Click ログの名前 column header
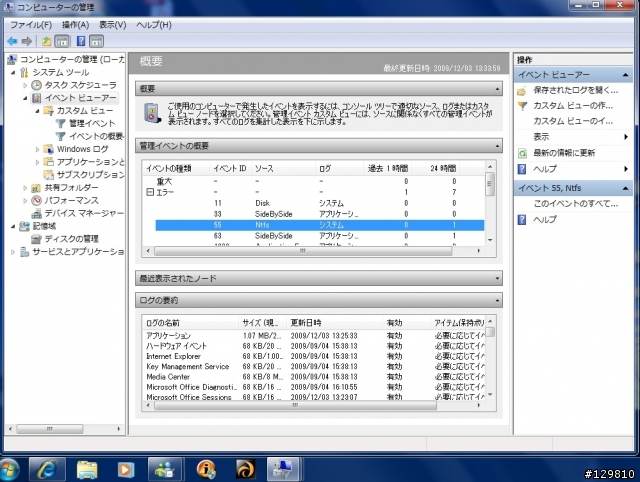Screen dimensions: 640x482 pos(190,323)
